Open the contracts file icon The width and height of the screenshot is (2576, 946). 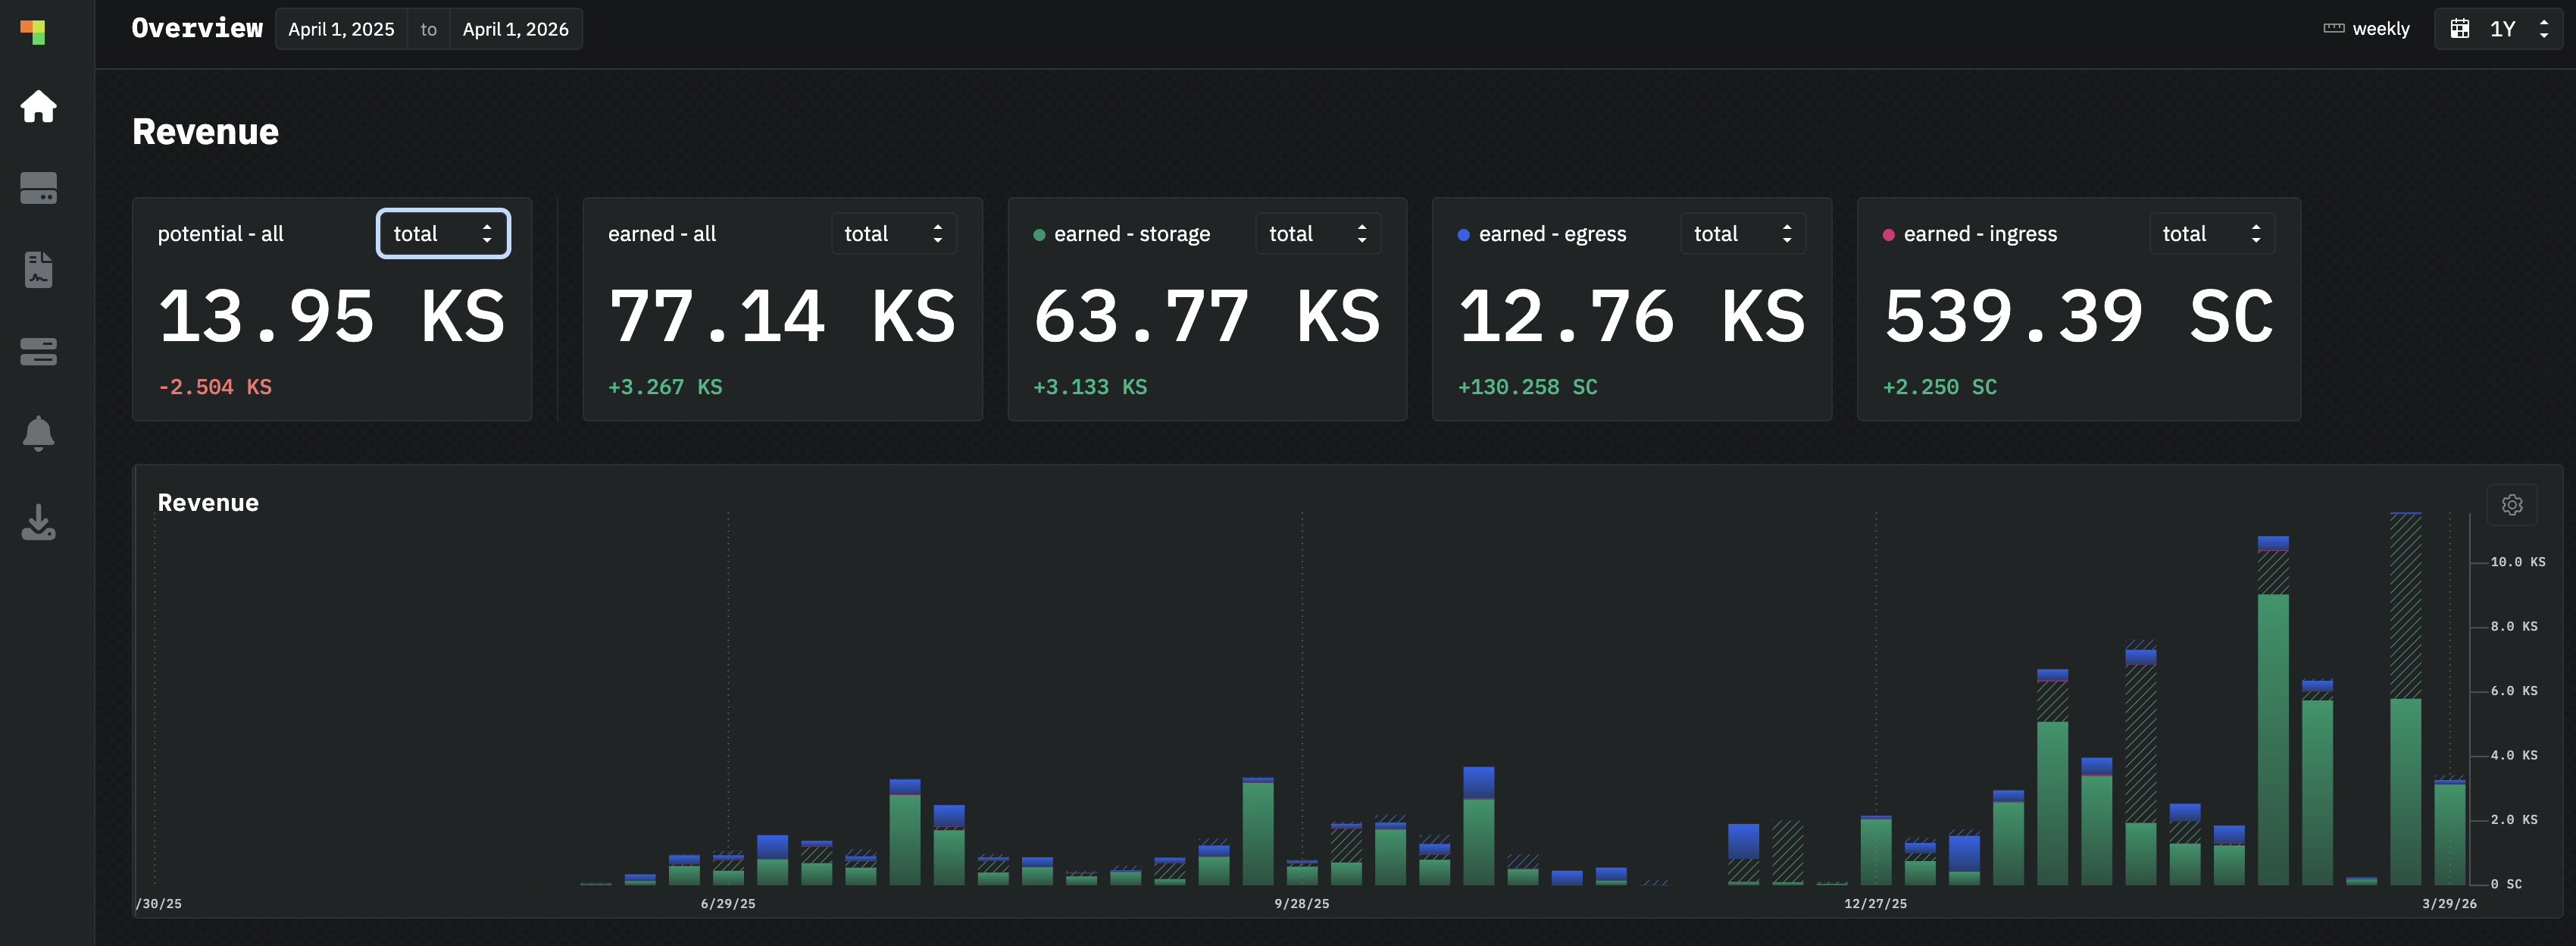[38, 270]
